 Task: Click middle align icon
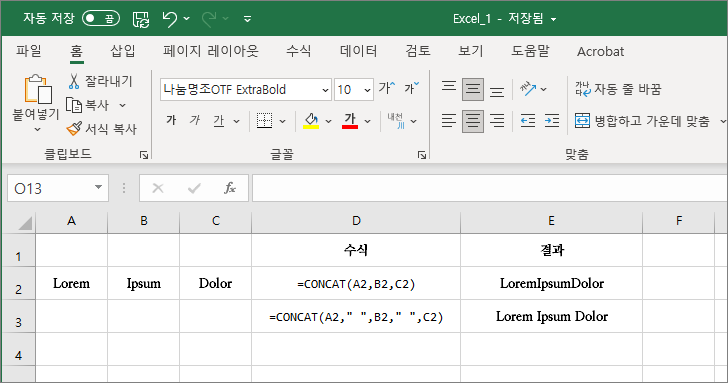coord(473,89)
